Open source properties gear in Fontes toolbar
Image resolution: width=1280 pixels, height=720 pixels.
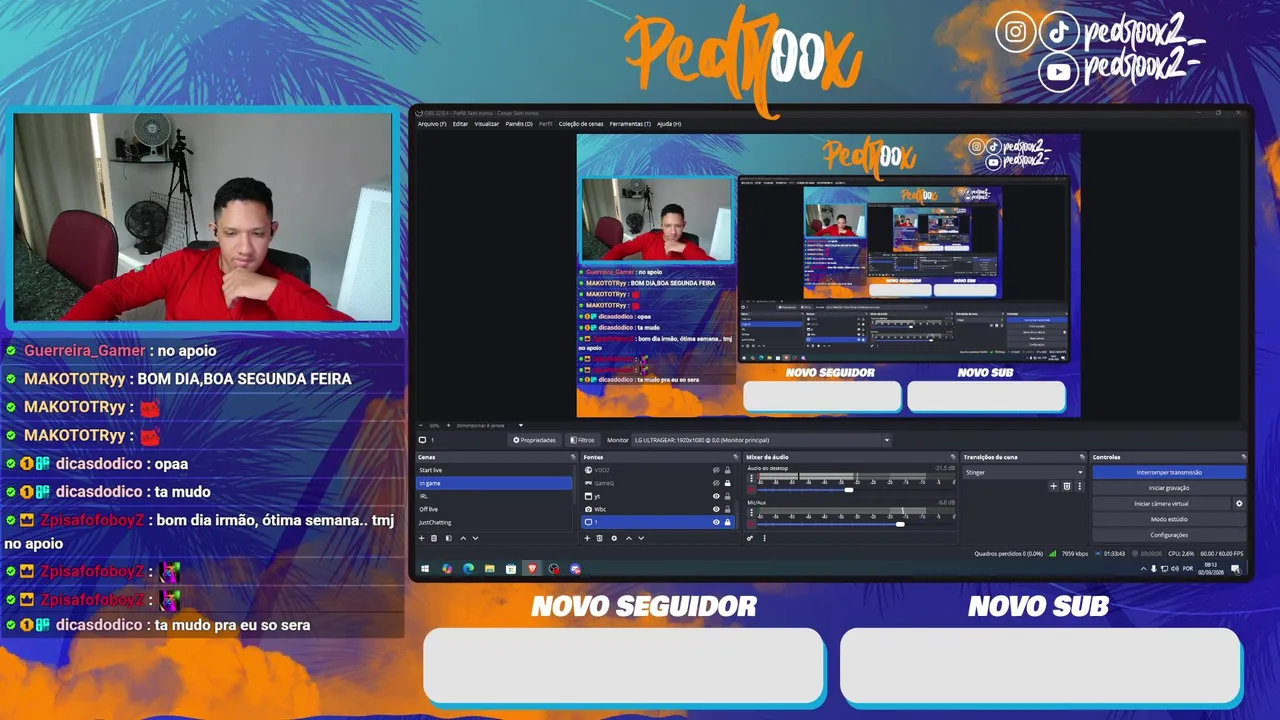tap(614, 538)
